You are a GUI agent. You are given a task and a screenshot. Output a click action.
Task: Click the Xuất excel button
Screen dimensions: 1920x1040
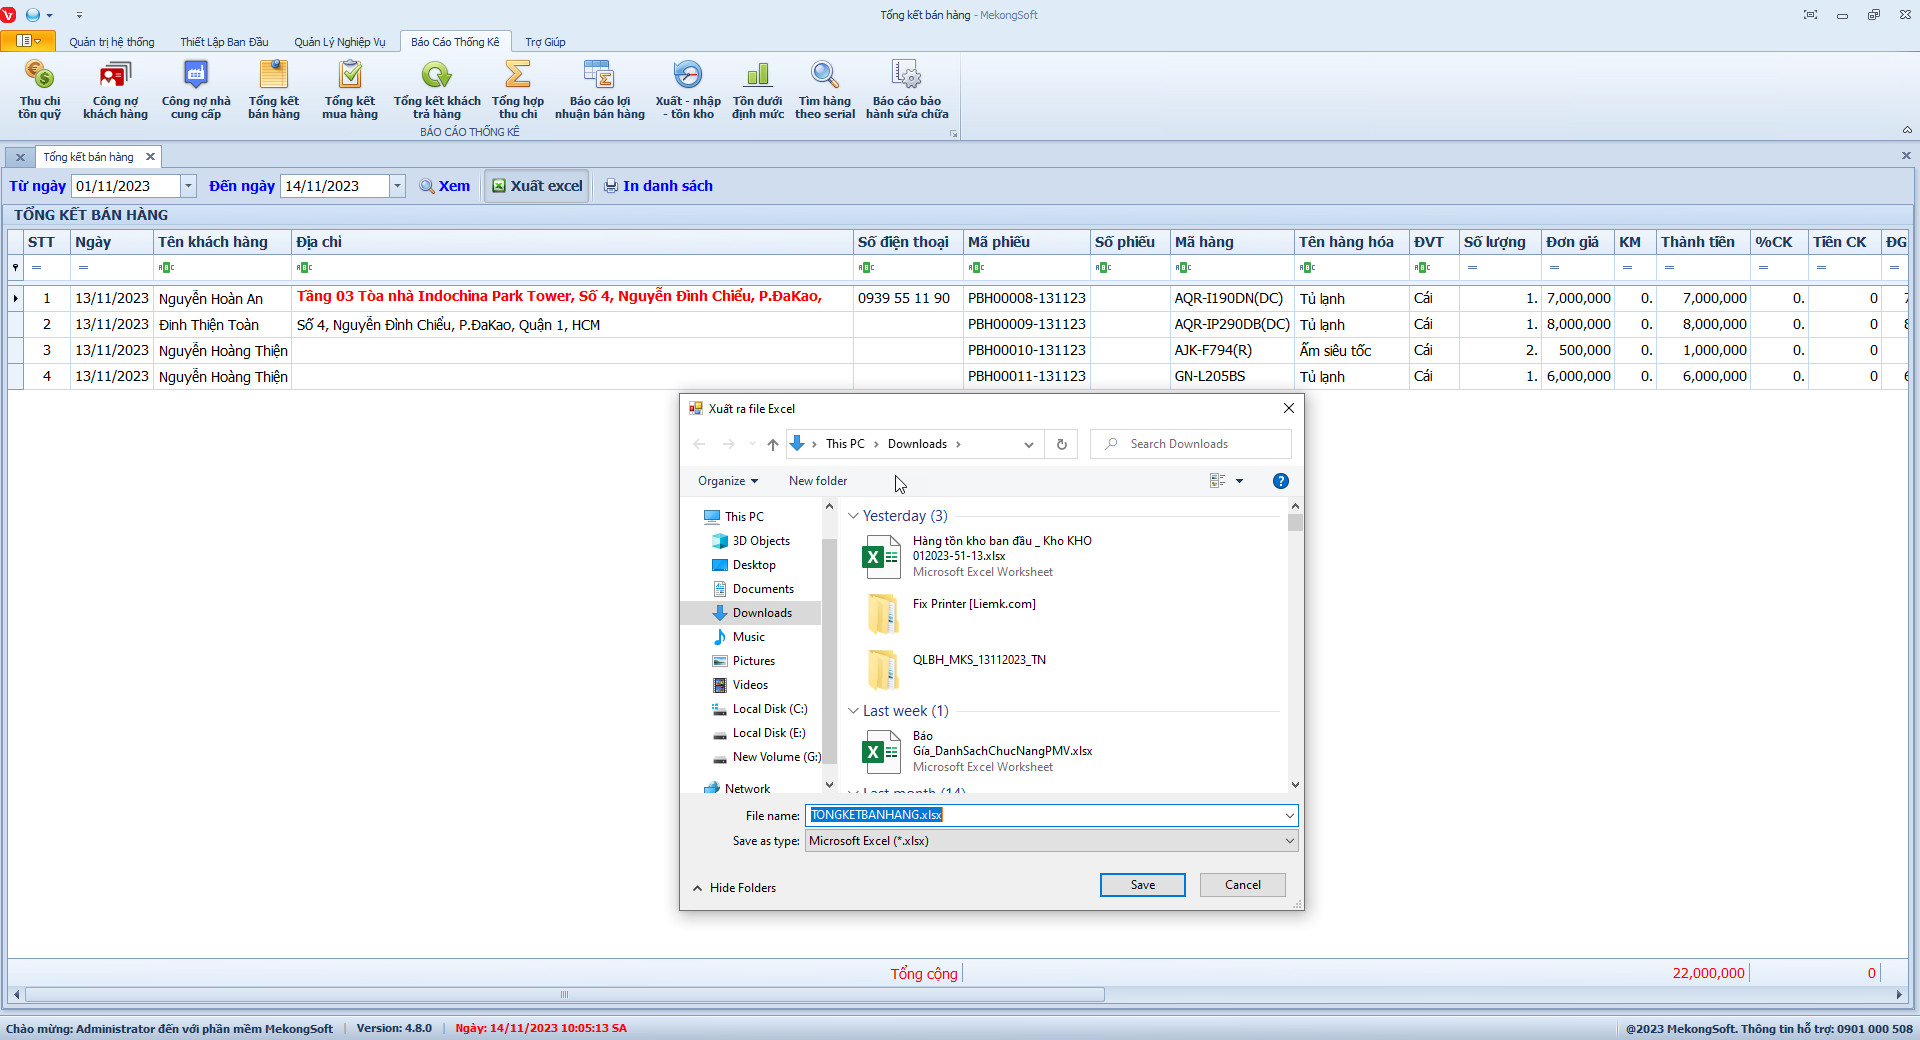(x=537, y=186)
